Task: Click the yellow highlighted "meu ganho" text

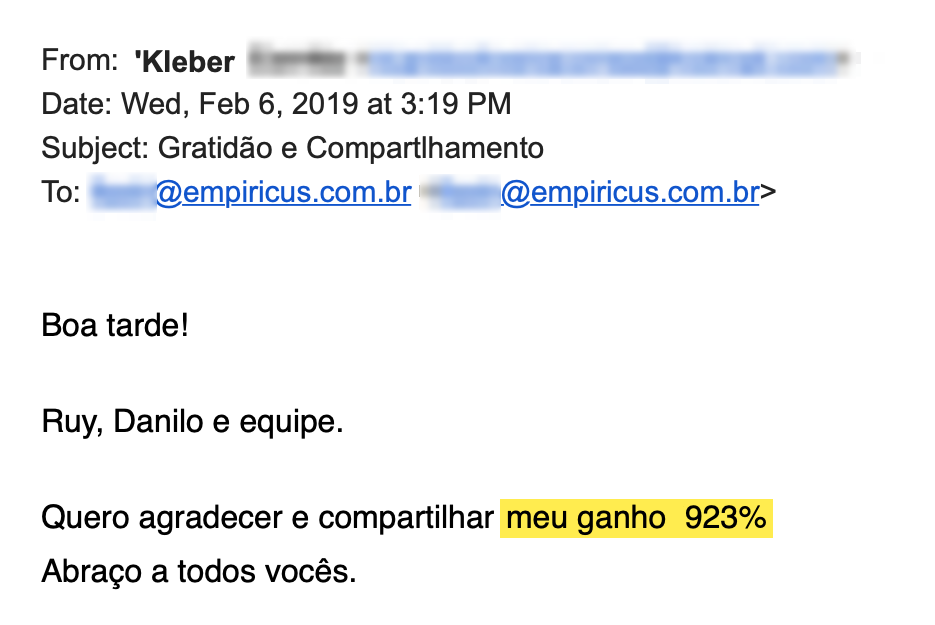Action: point(585,518)
